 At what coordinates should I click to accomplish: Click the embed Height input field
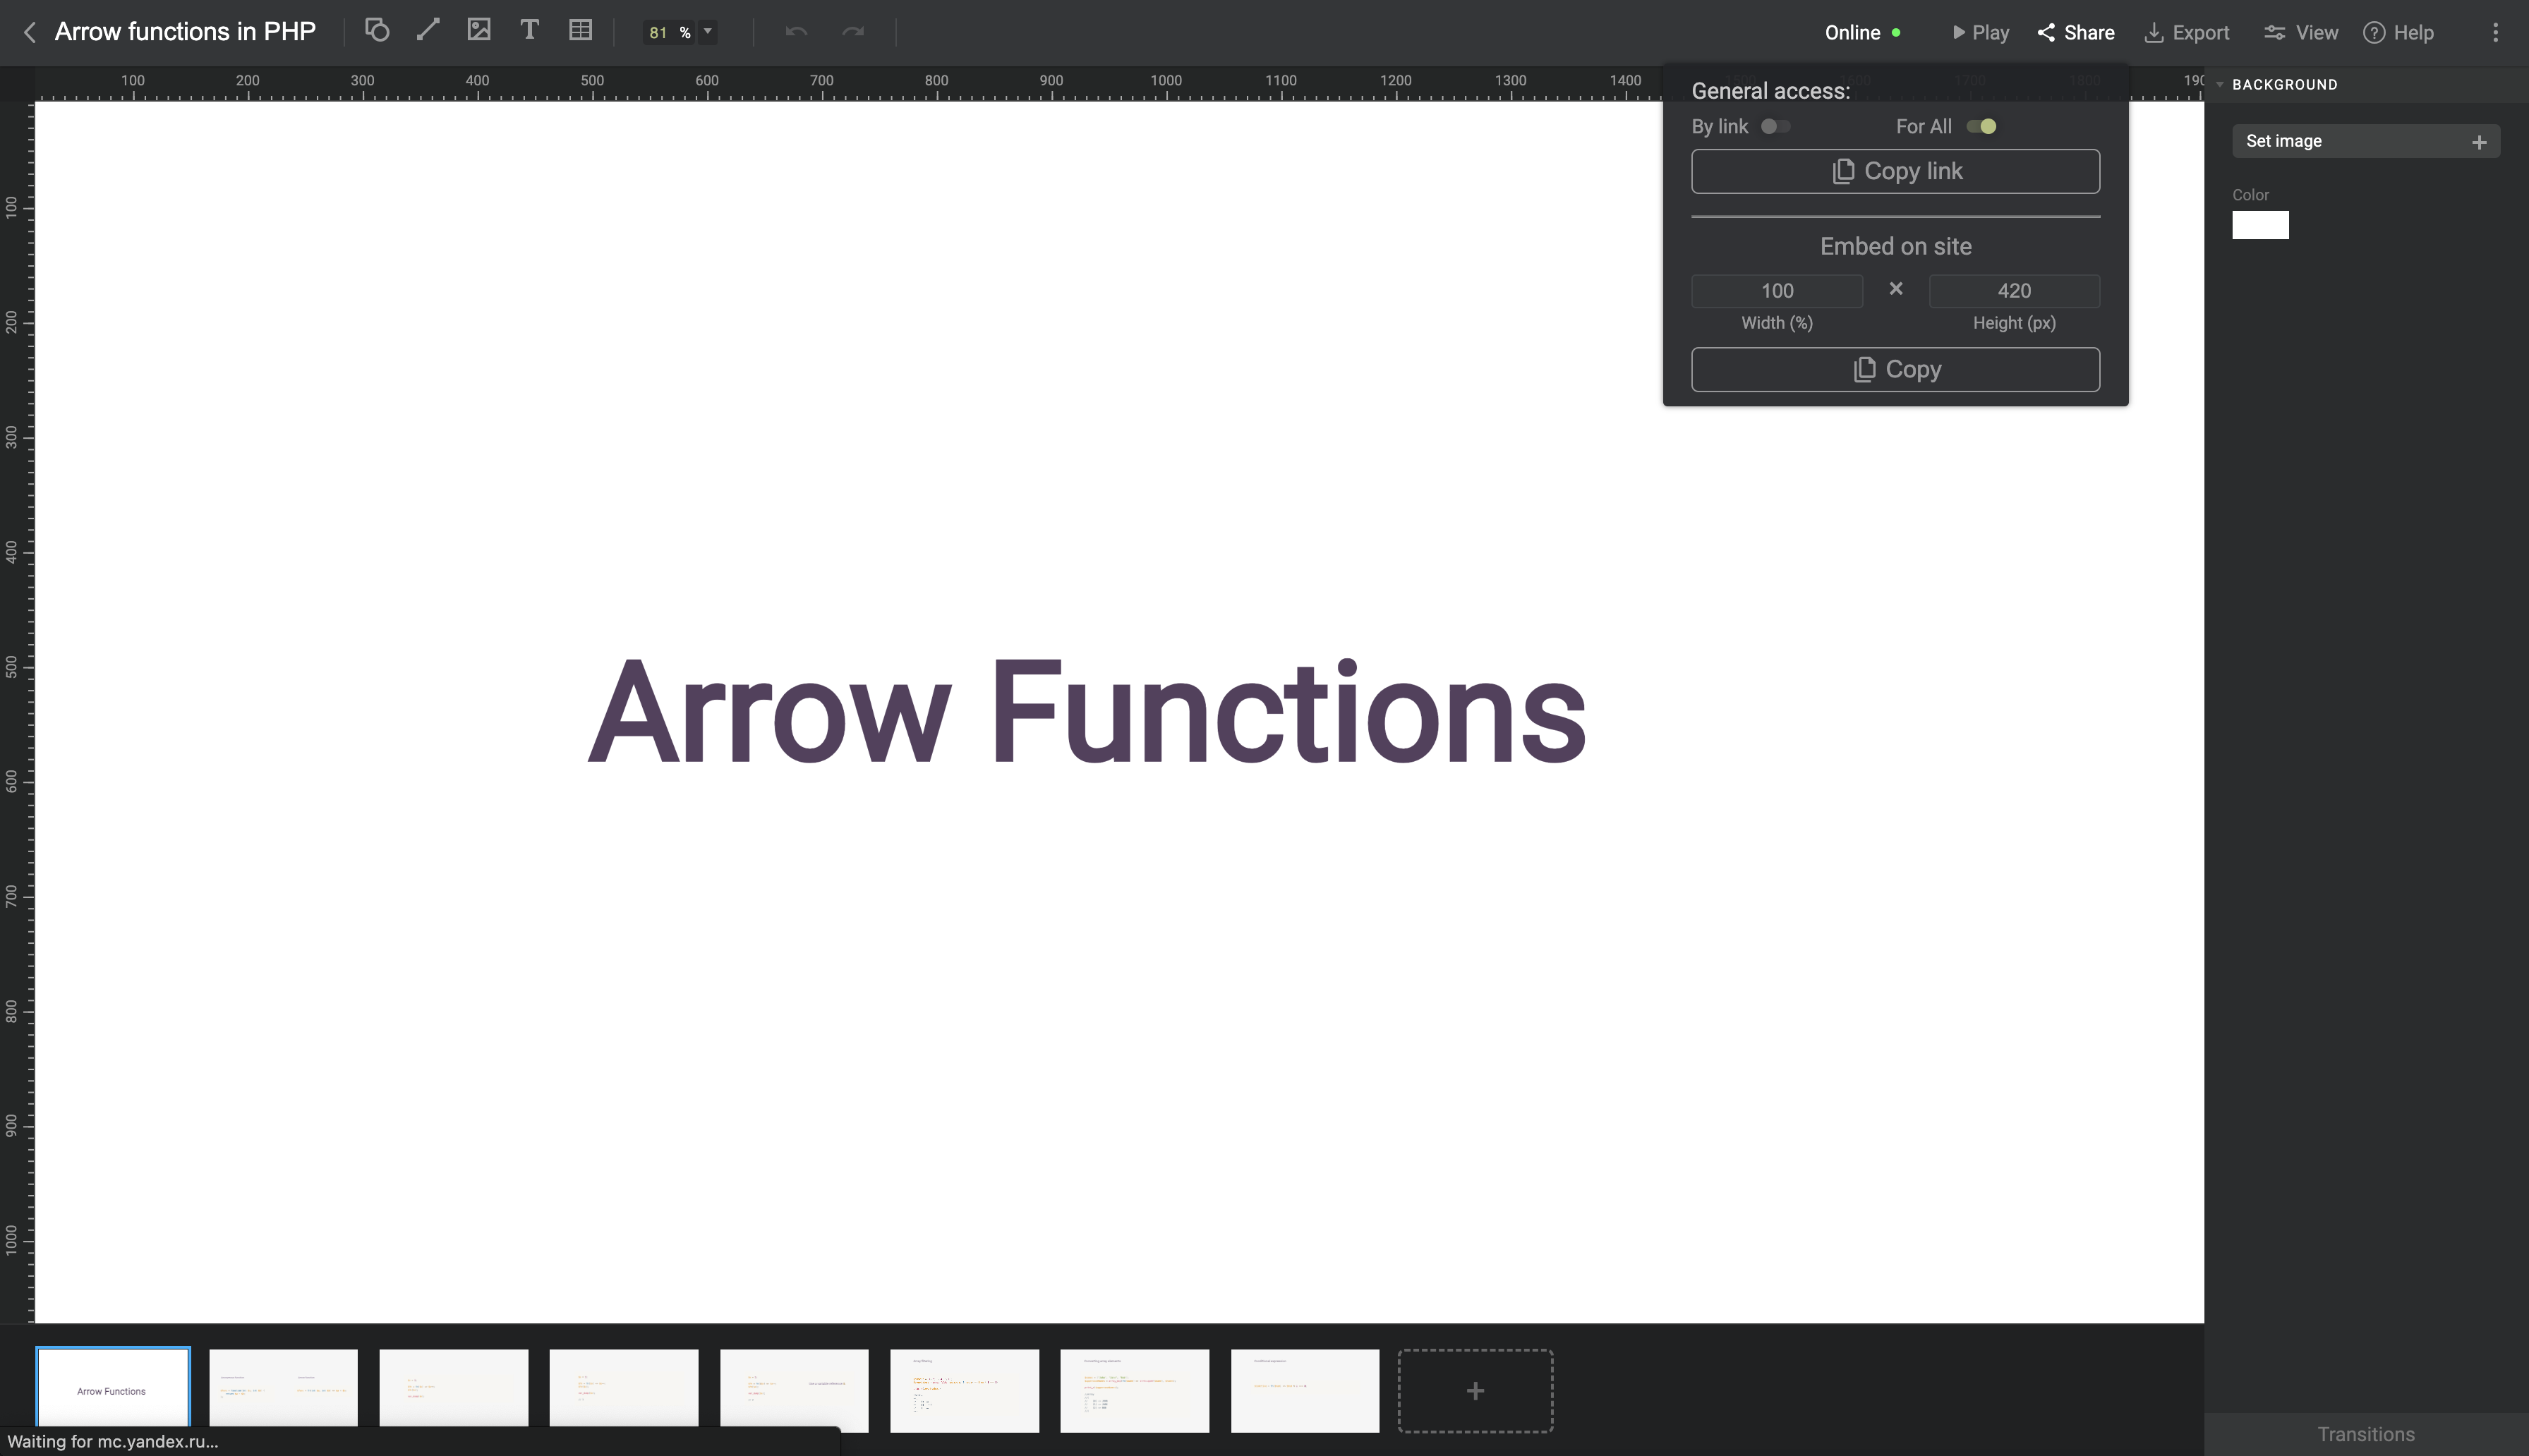[2013, 291]
